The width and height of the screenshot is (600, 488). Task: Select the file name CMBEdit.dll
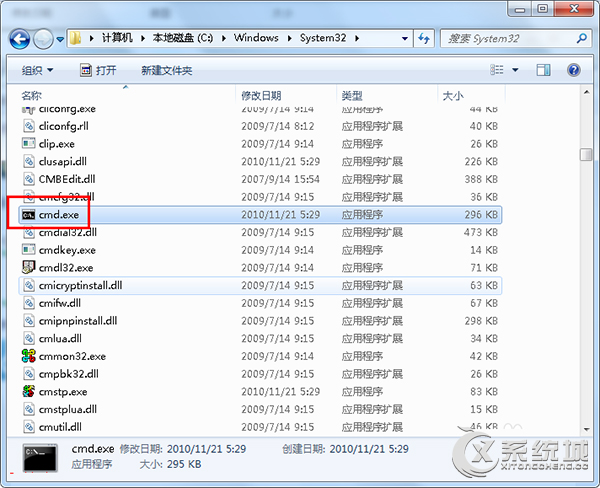(67, 179)
